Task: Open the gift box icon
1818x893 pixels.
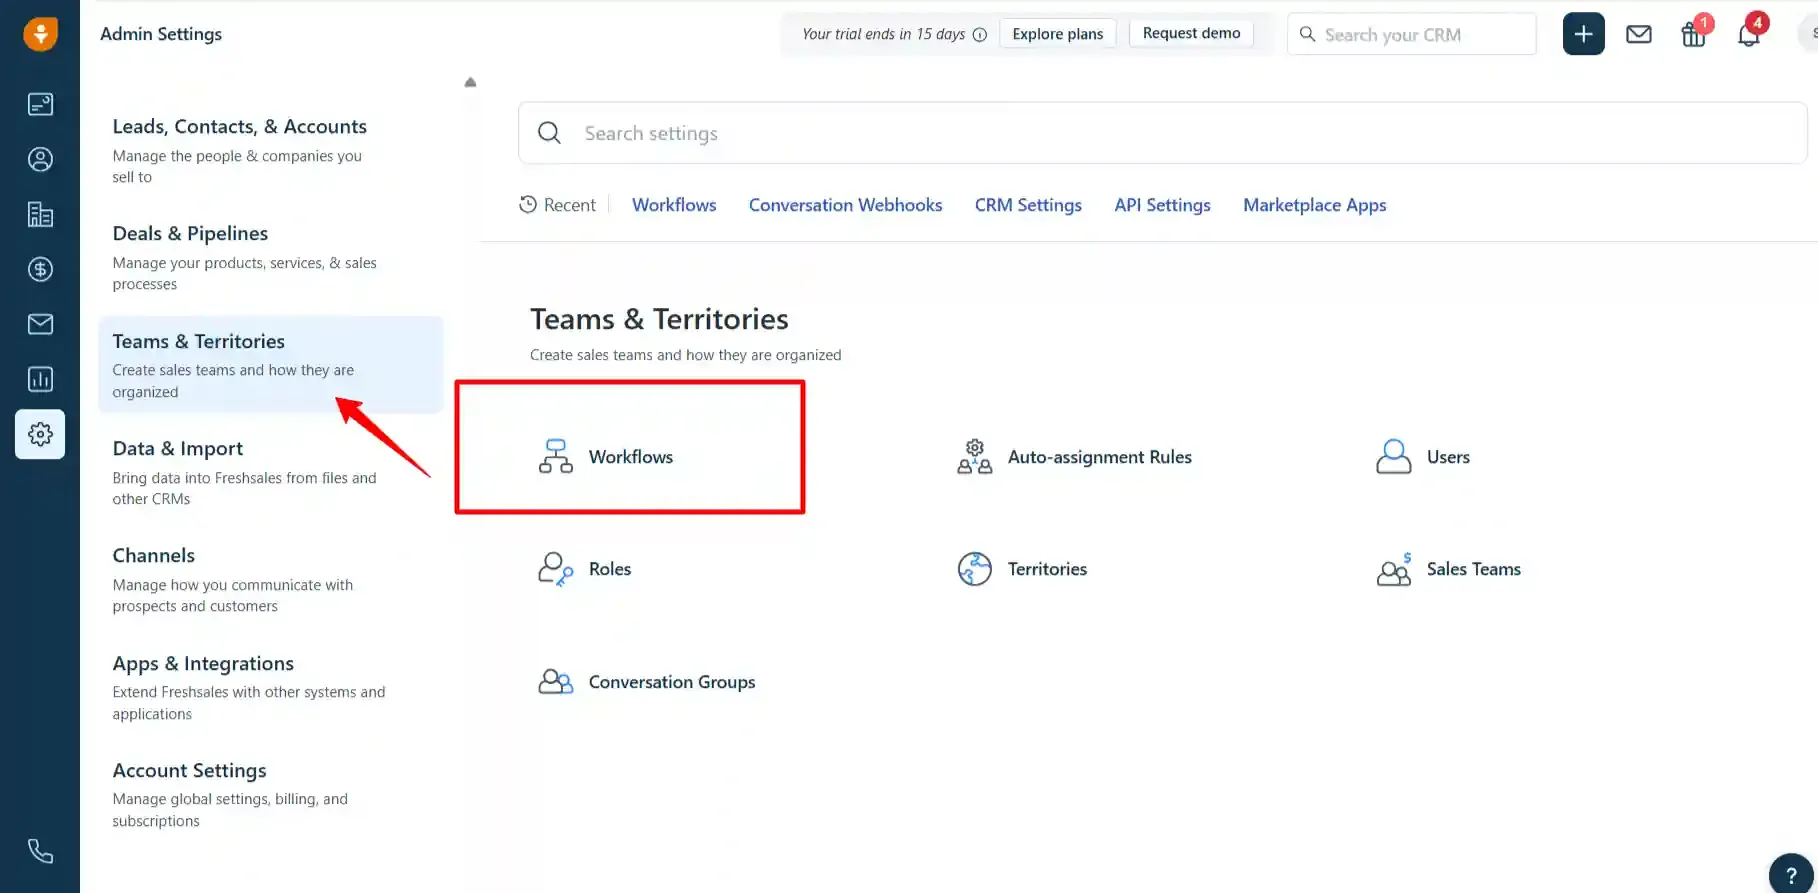Action: tap(1693, 34)
